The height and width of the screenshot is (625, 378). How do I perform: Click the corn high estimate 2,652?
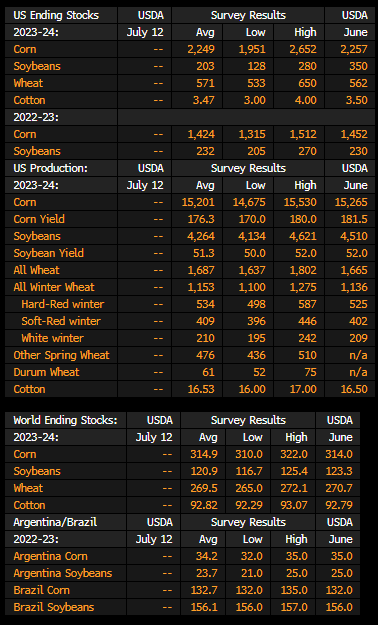[x=303, y=49]
